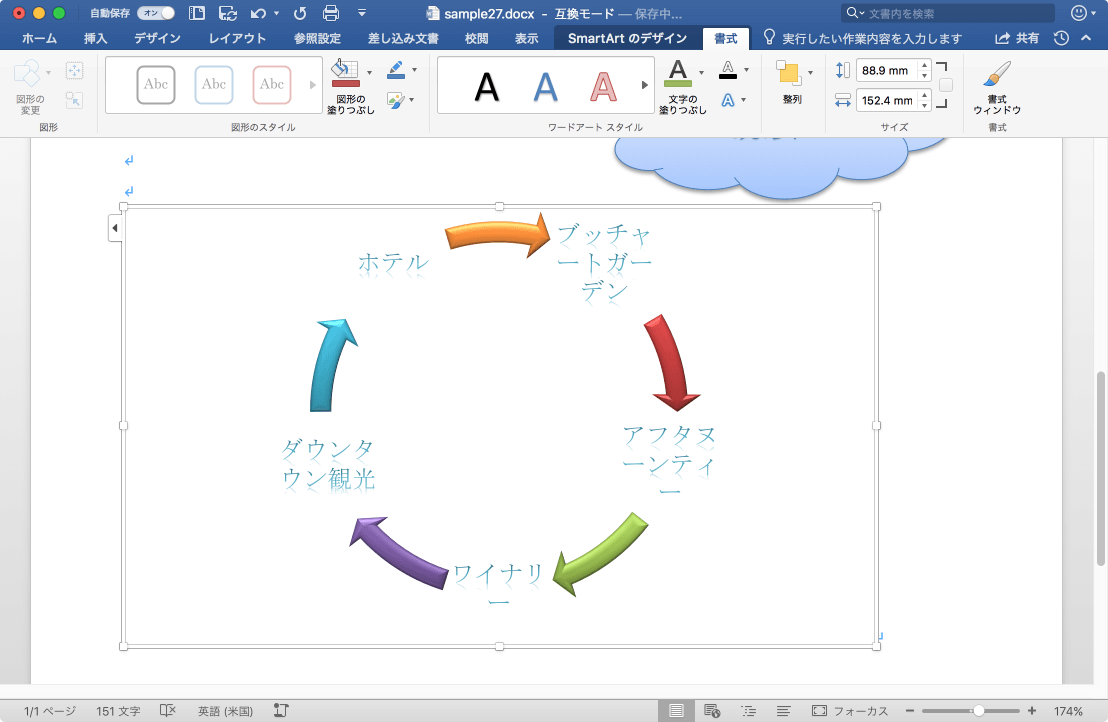Click the spelling check icon in status bar

click(x=167, y=711)
